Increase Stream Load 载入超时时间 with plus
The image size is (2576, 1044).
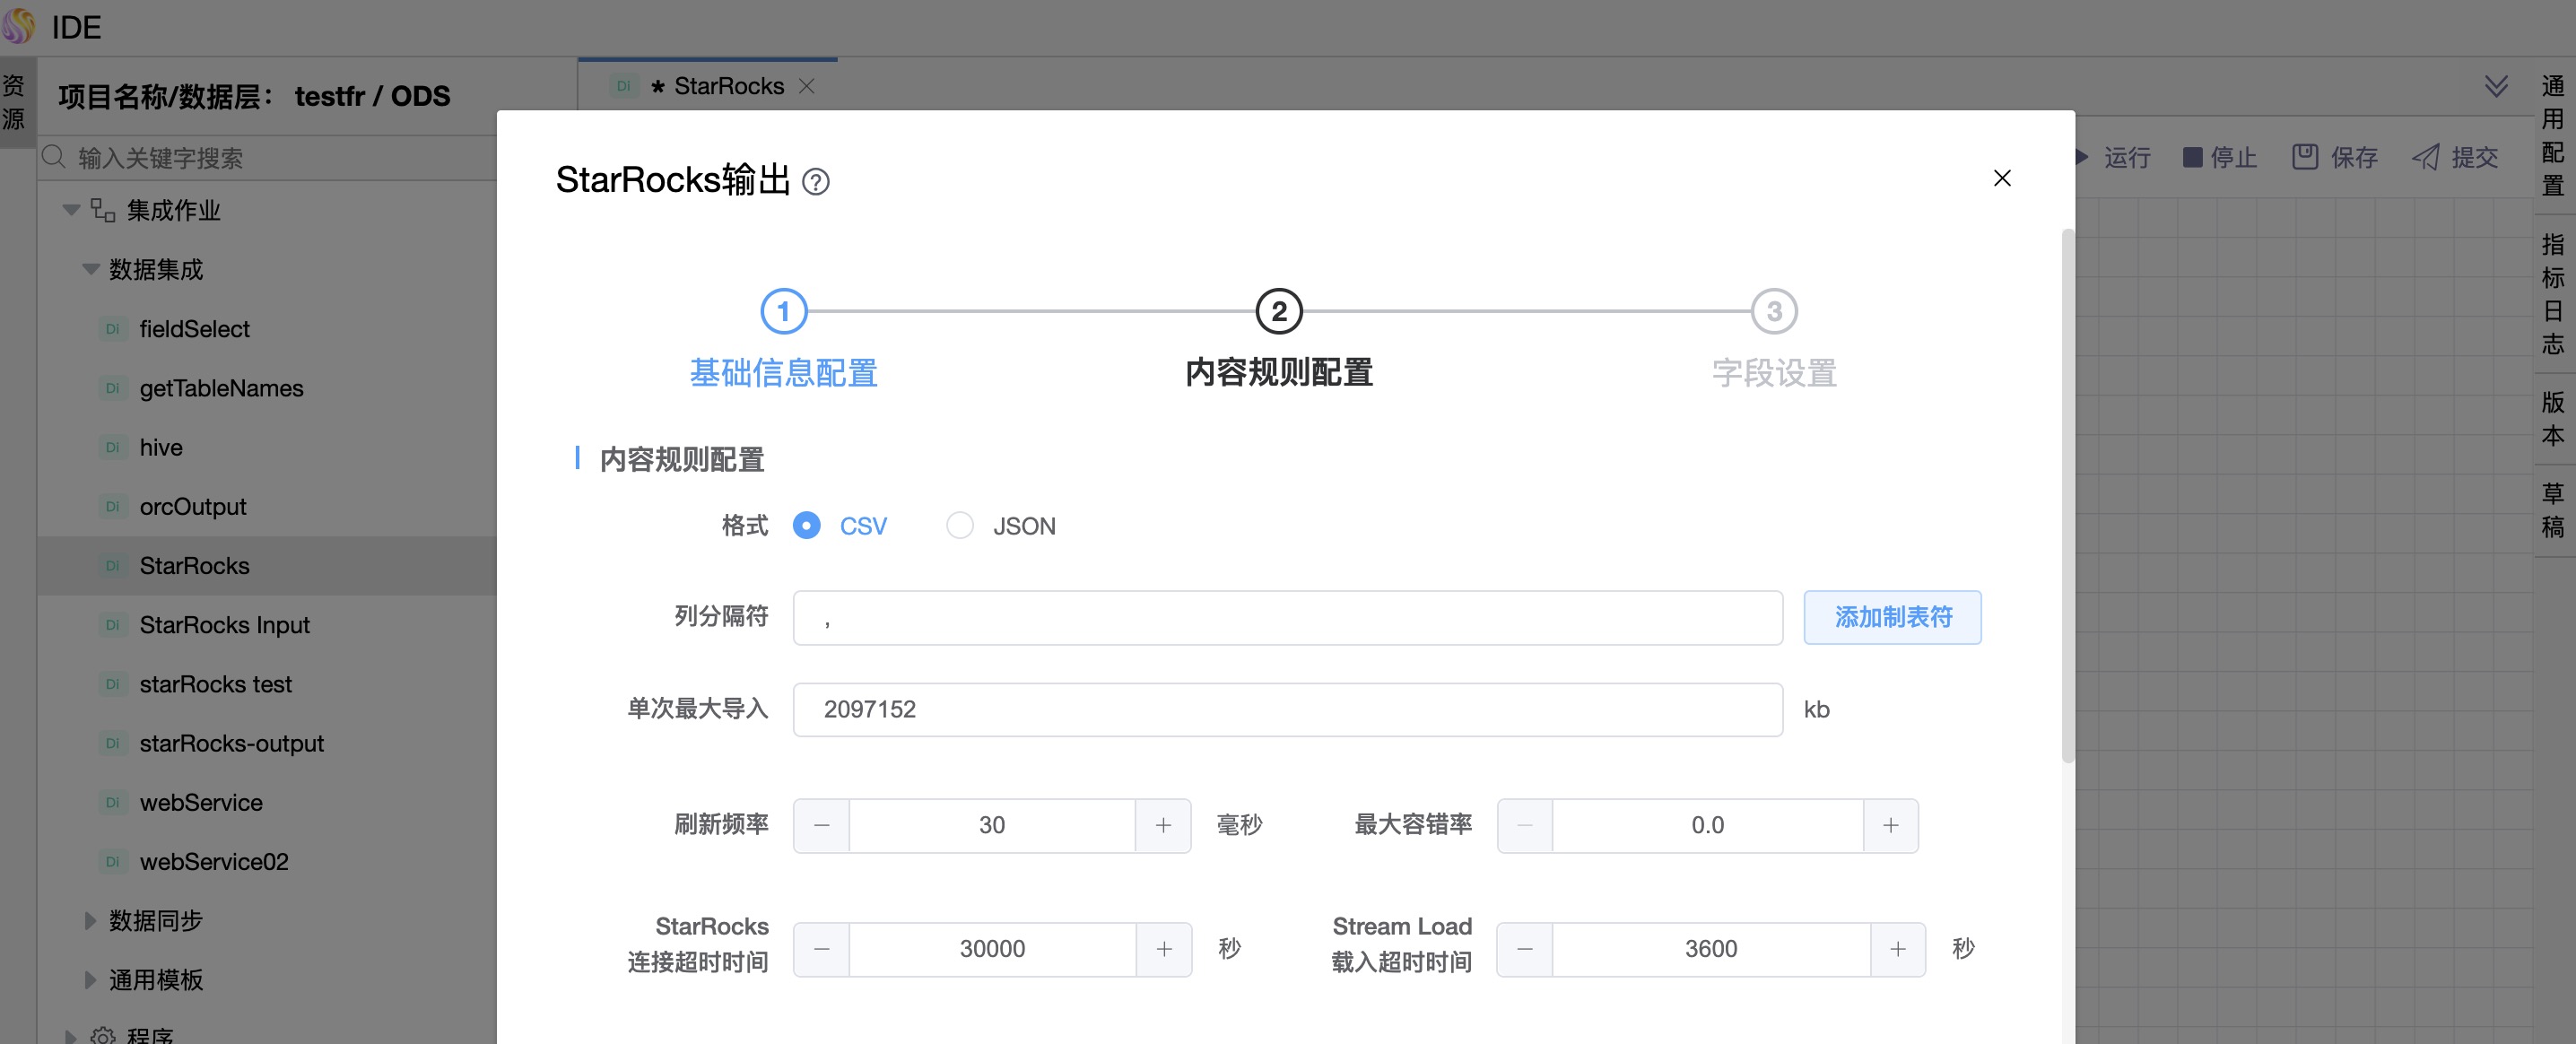[1897, 948]
